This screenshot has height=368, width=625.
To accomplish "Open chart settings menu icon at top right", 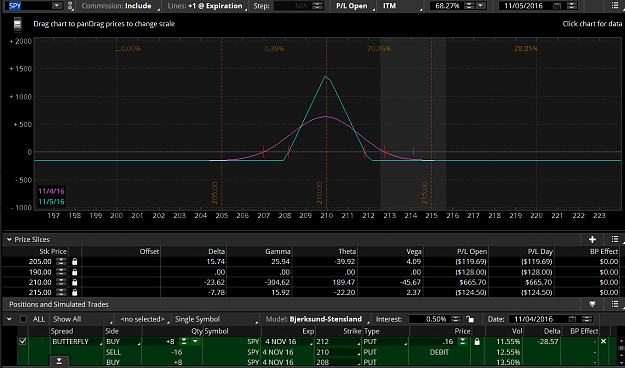I will click(x=615, y=6).
